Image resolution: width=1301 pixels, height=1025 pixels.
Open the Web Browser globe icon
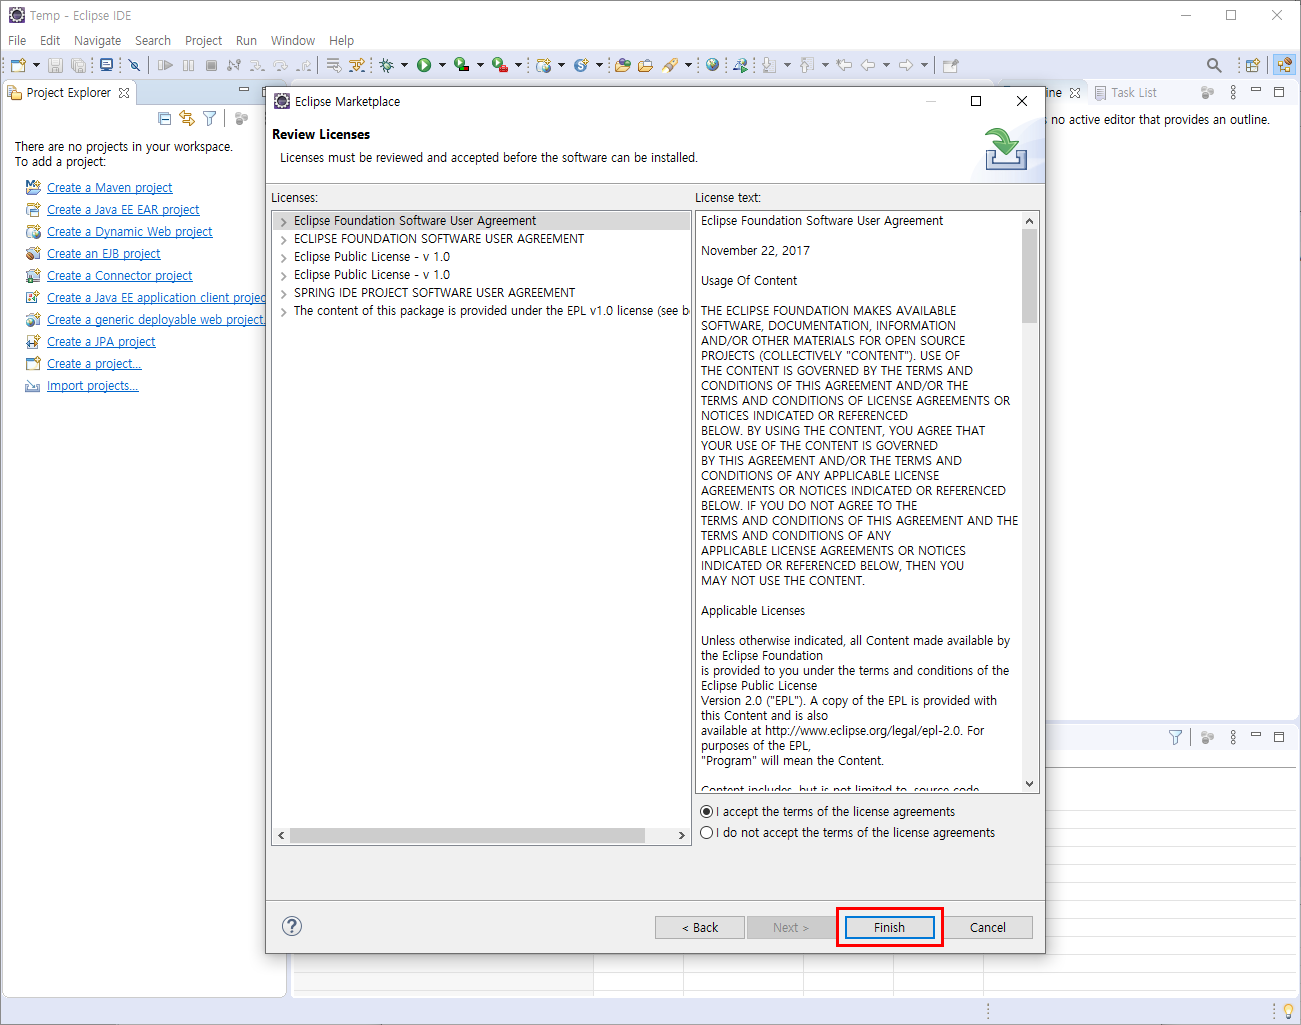pyautogui.click(x=712, y=65)
